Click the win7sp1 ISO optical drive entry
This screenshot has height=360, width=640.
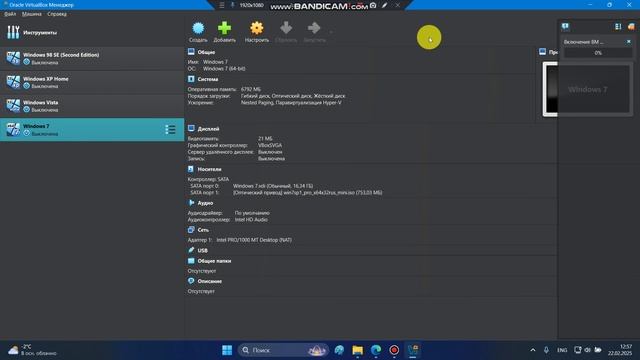click(x=307, y=192)
